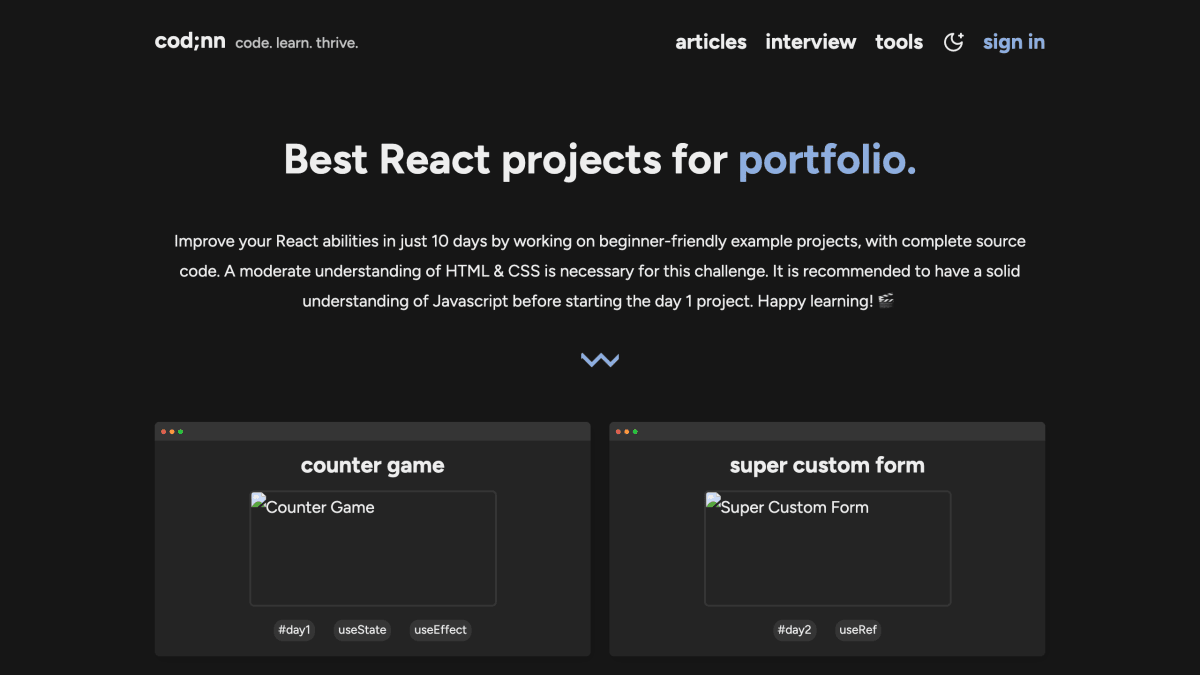Click the blue 'portfolio.' heading word

click(827, 160)
